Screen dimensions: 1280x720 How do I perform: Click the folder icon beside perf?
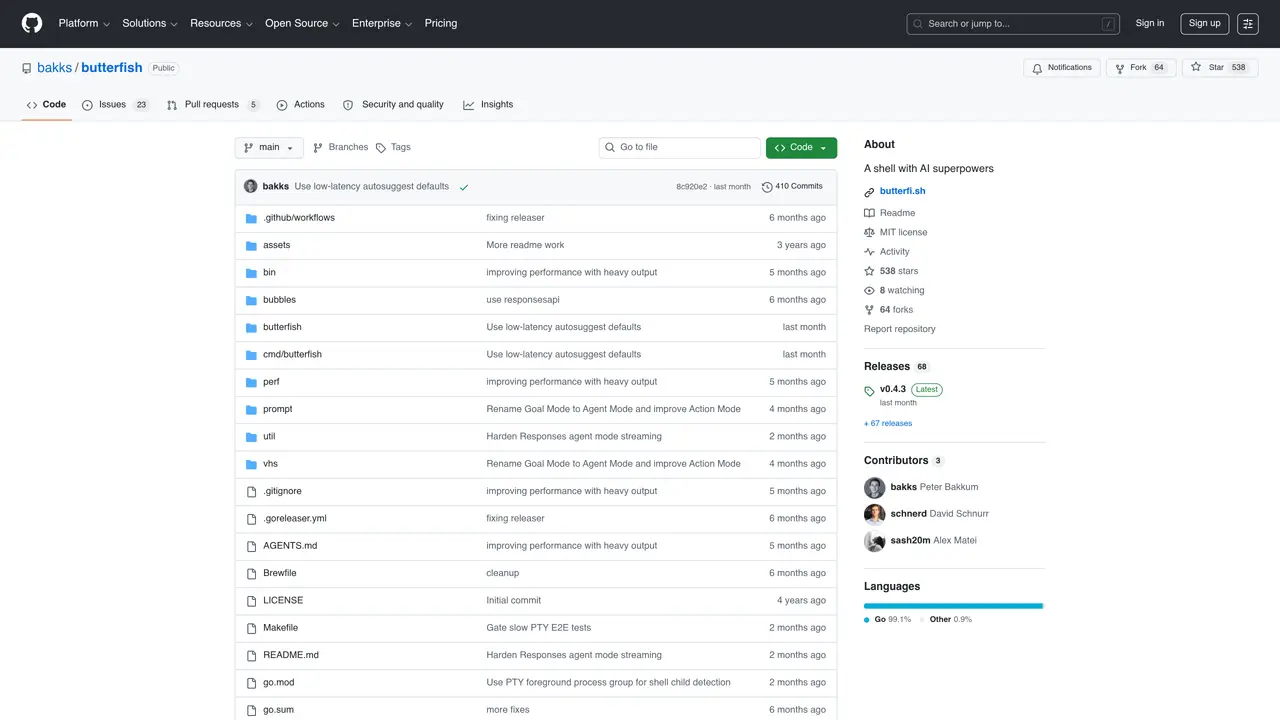click(252, 382)
